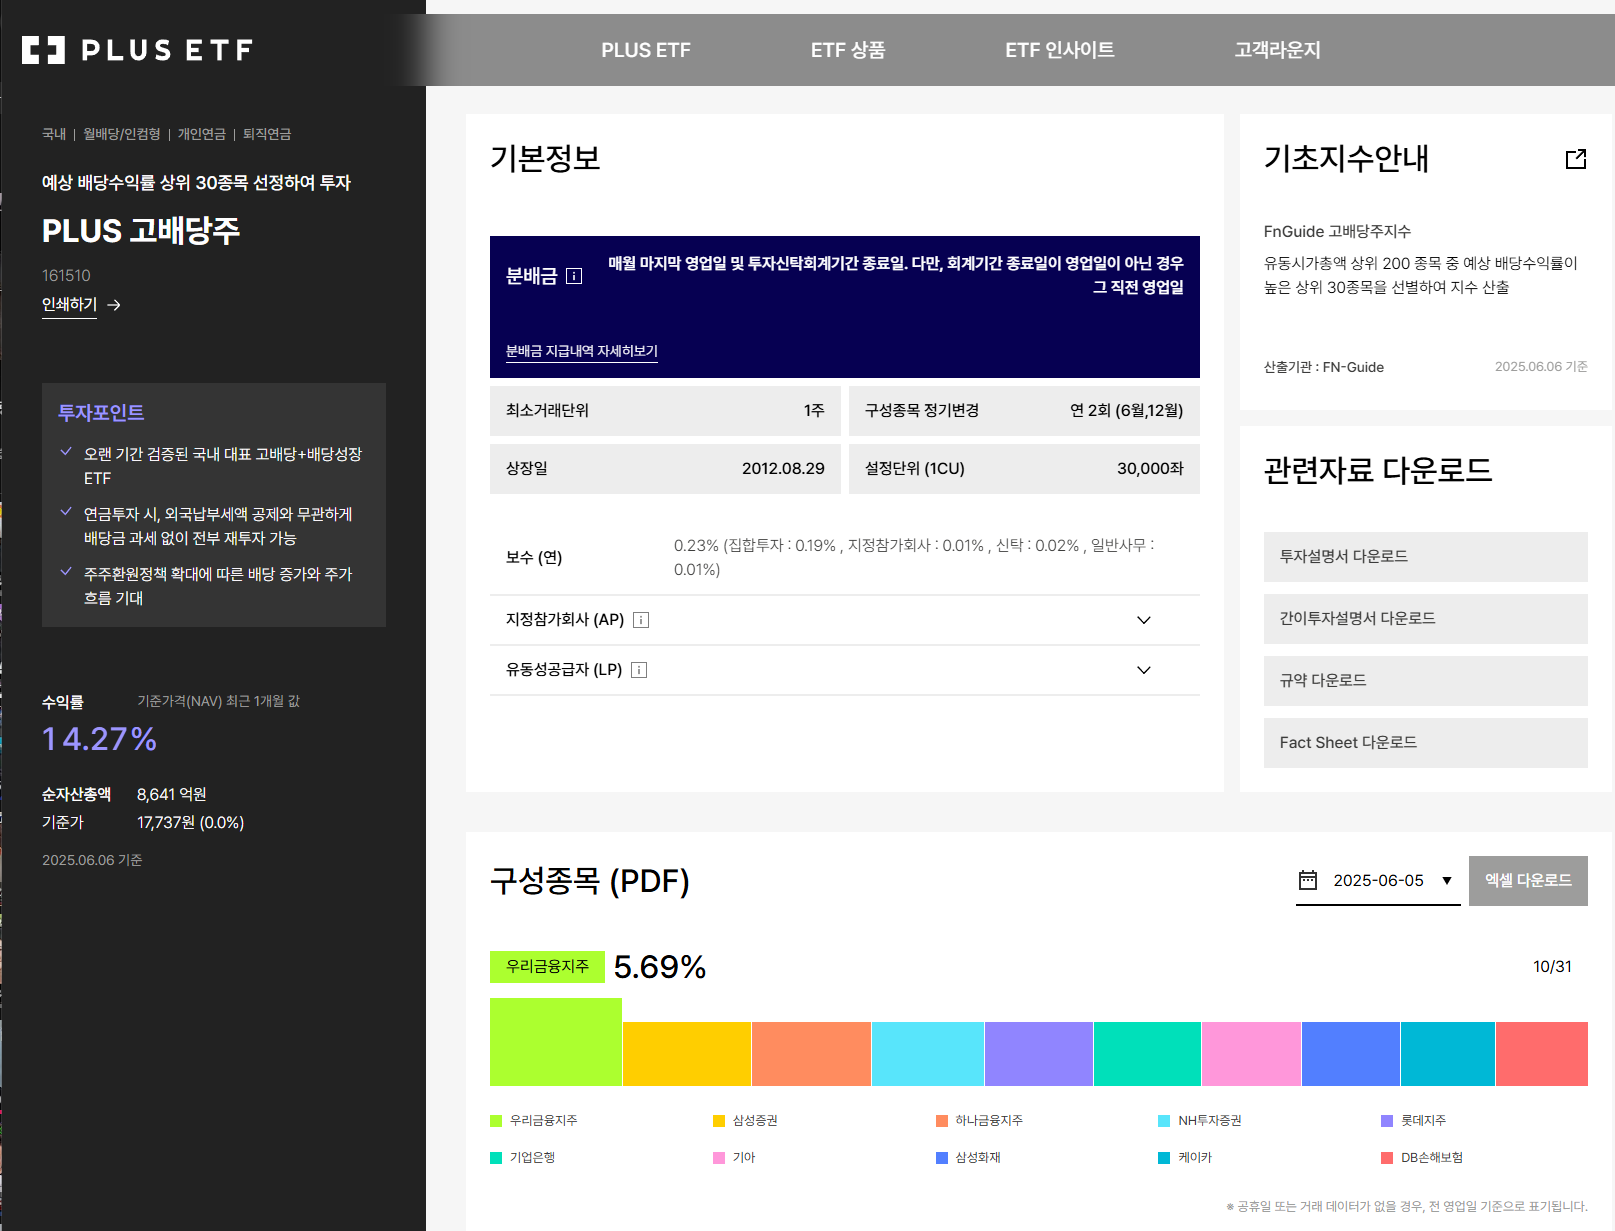Click the 상장일 2012.08.29 cell
Screen dimensions: 1615x1231
(665, 469)
